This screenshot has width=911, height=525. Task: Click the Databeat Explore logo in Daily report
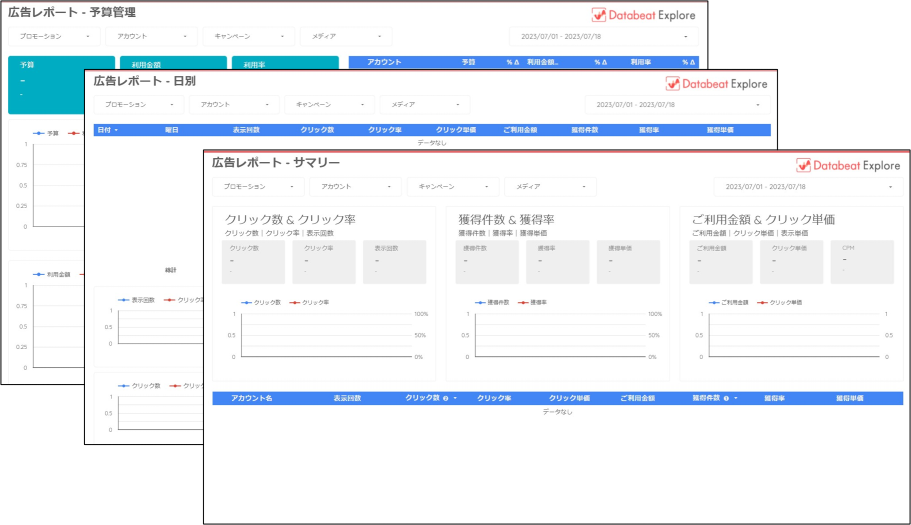(x=716, y=84)
